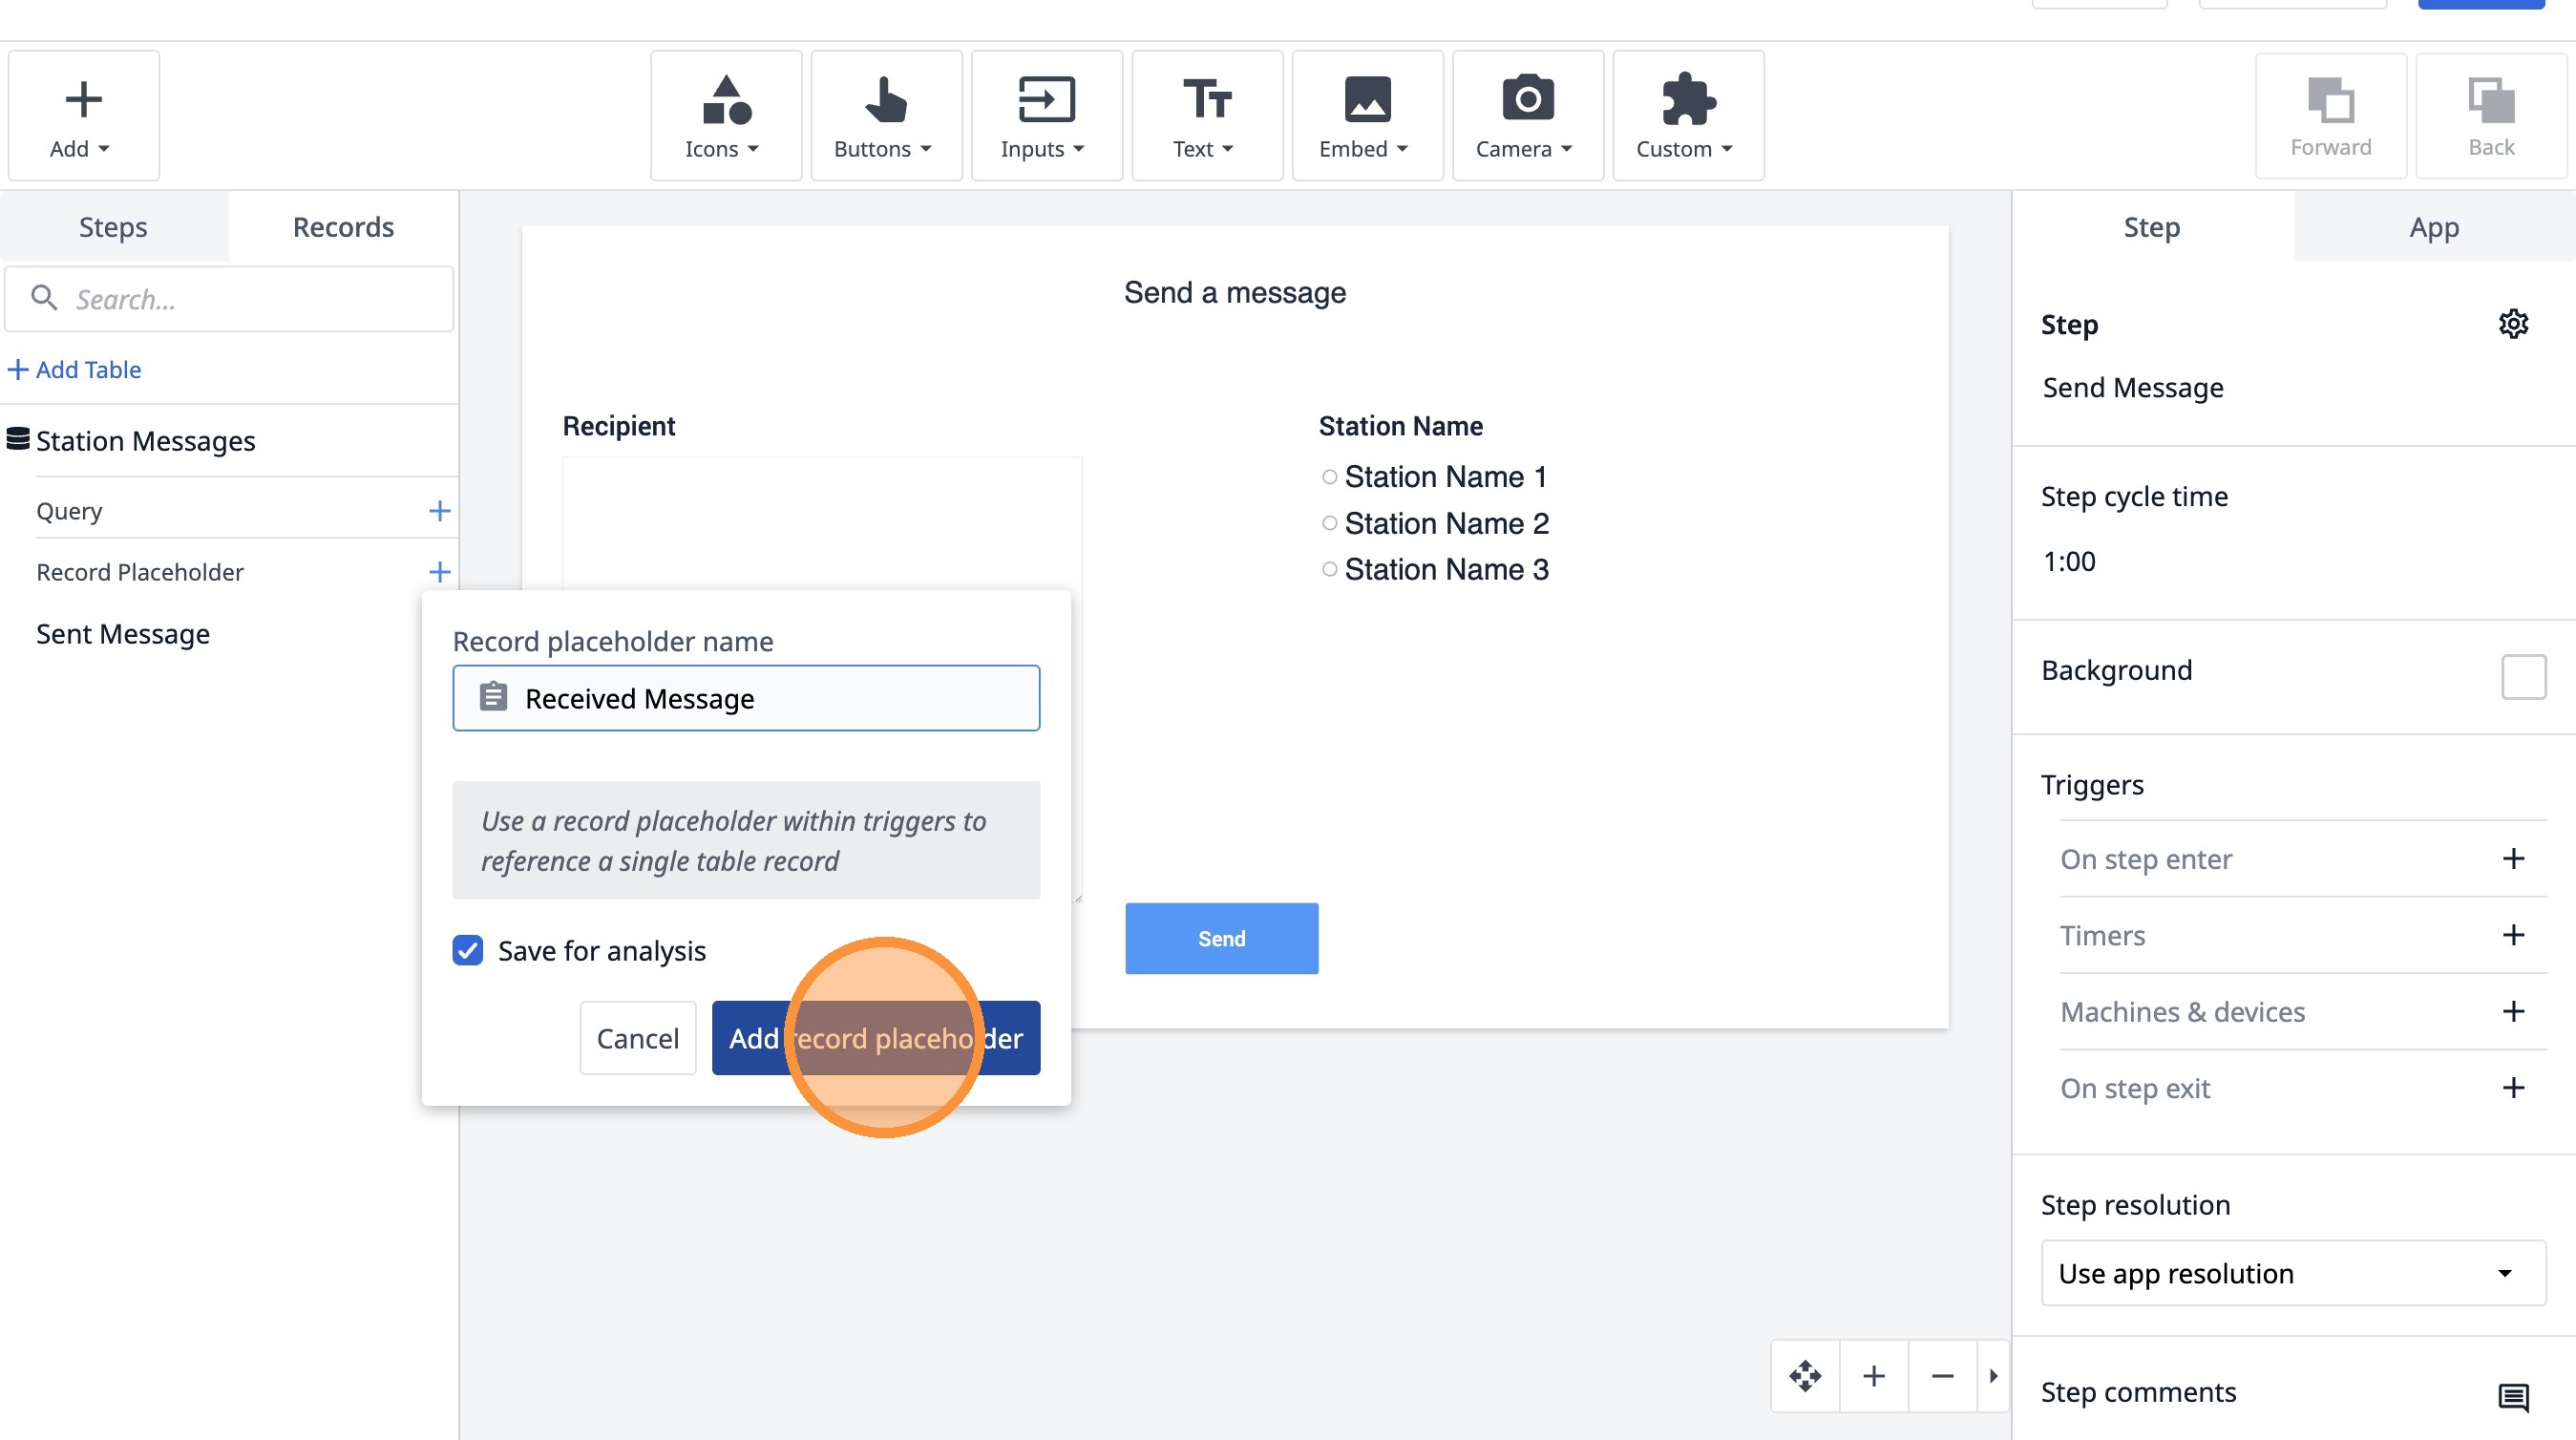The image size is (2576, 1440).
Task: Click the Add record placeholder button
Action: (x=875, y=1038)
